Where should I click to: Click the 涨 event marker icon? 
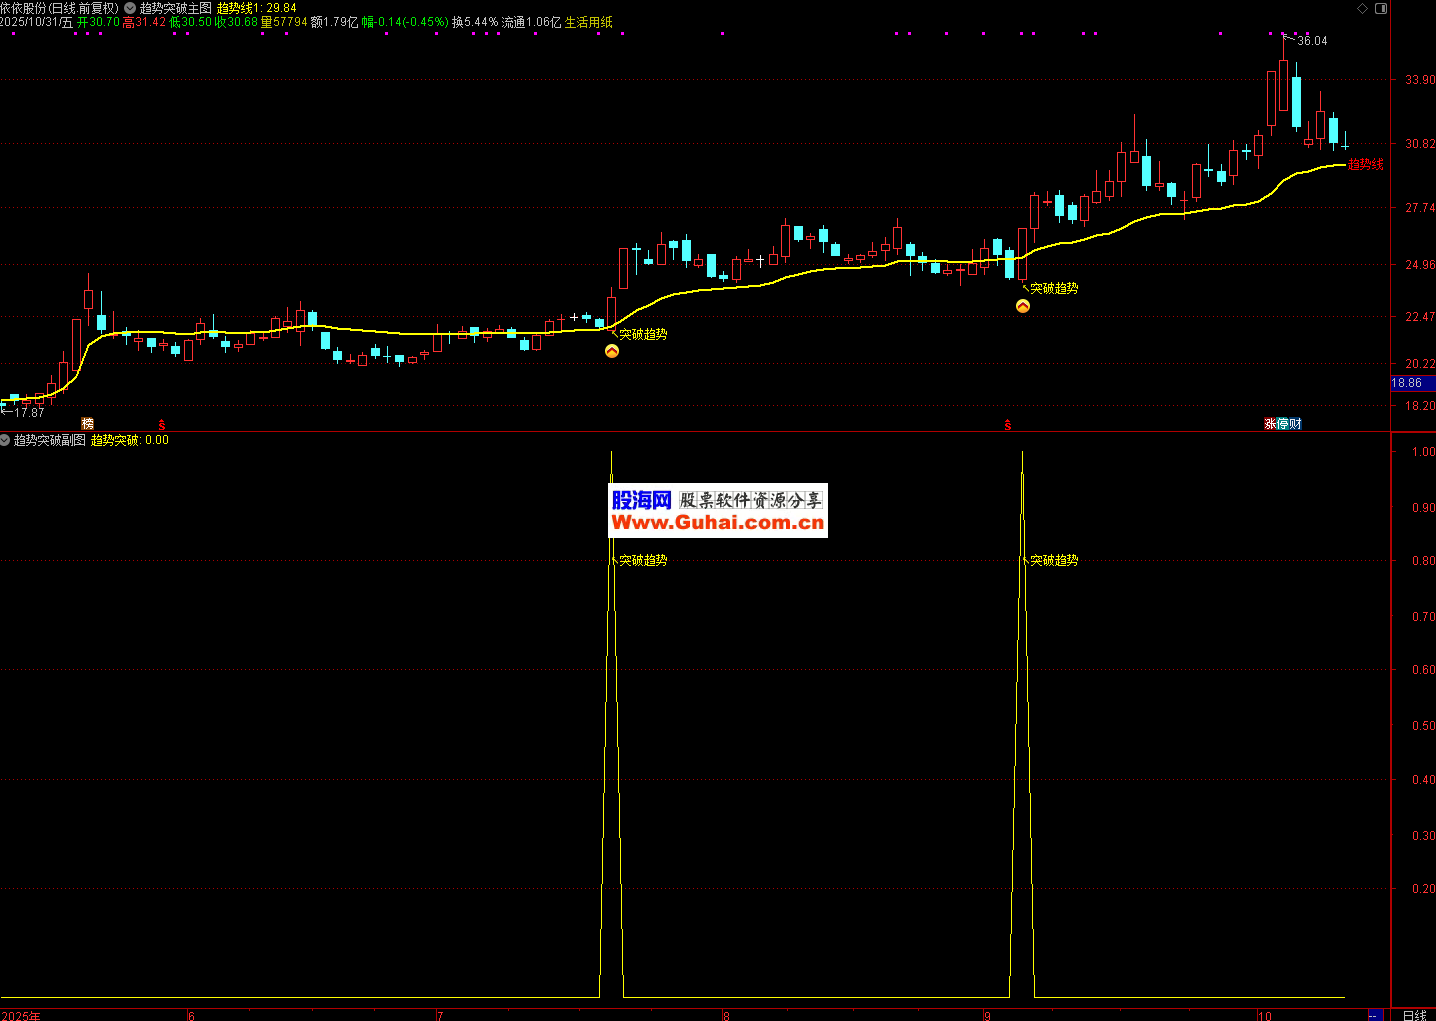(1270, 424)
